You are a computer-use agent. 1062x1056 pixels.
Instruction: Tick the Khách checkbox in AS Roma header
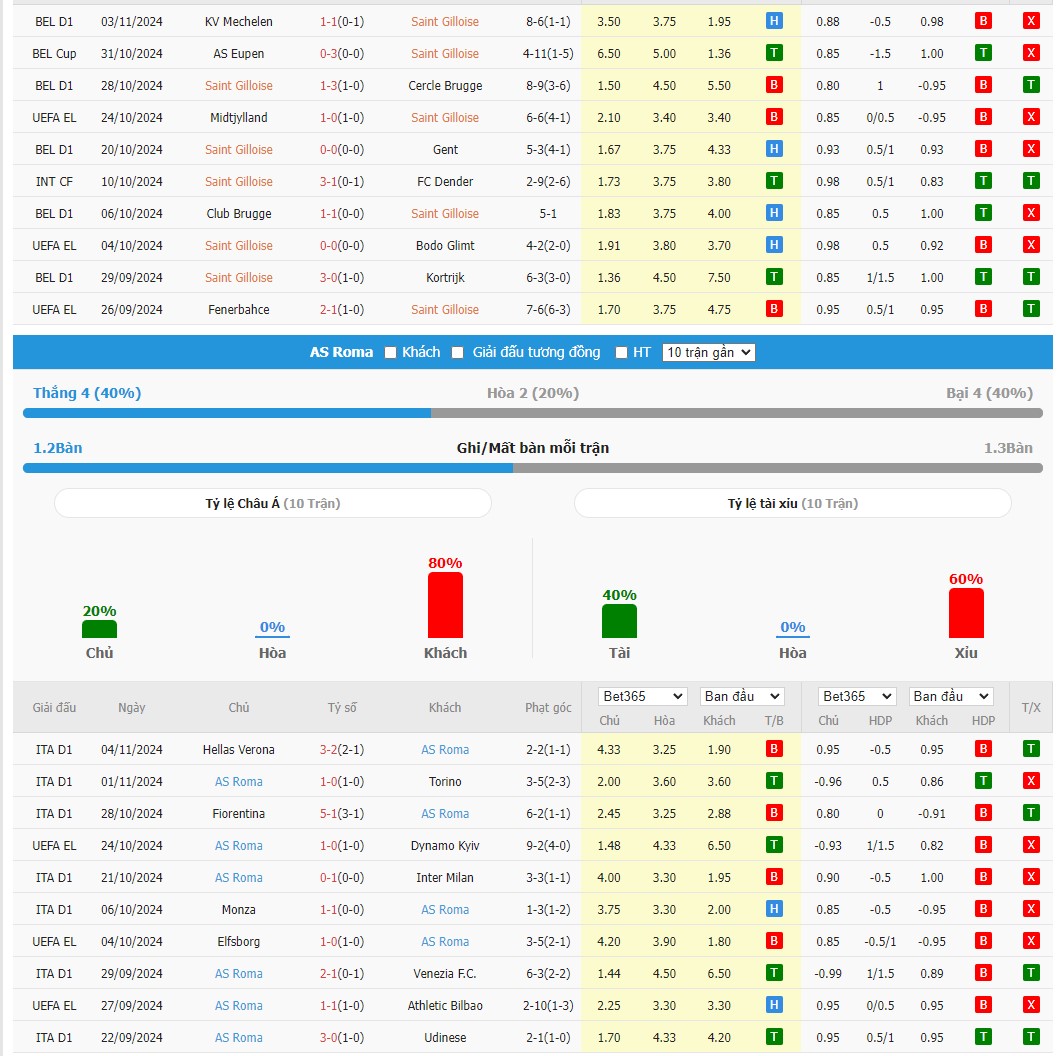390,353
